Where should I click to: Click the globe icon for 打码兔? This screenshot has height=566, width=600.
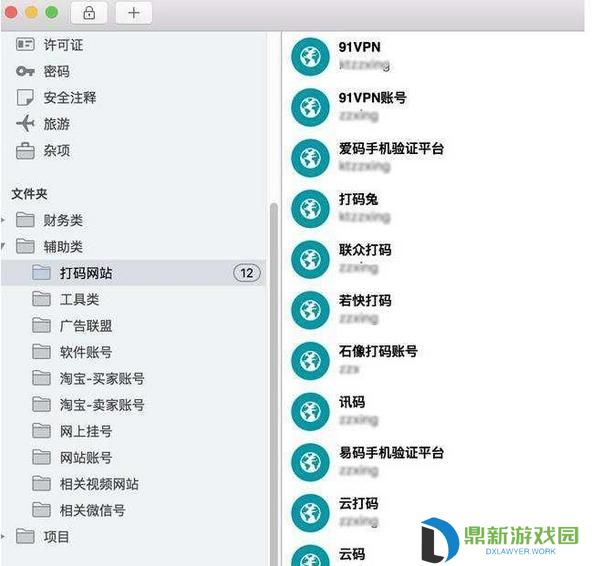[x=310, y=209]
